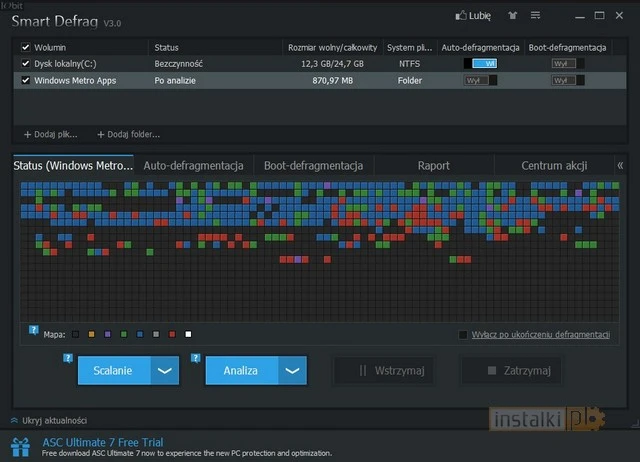The image size is (640, 462).
Task: Select the Dysk lokalny(C:) row name
Action: tap(65, 64)
